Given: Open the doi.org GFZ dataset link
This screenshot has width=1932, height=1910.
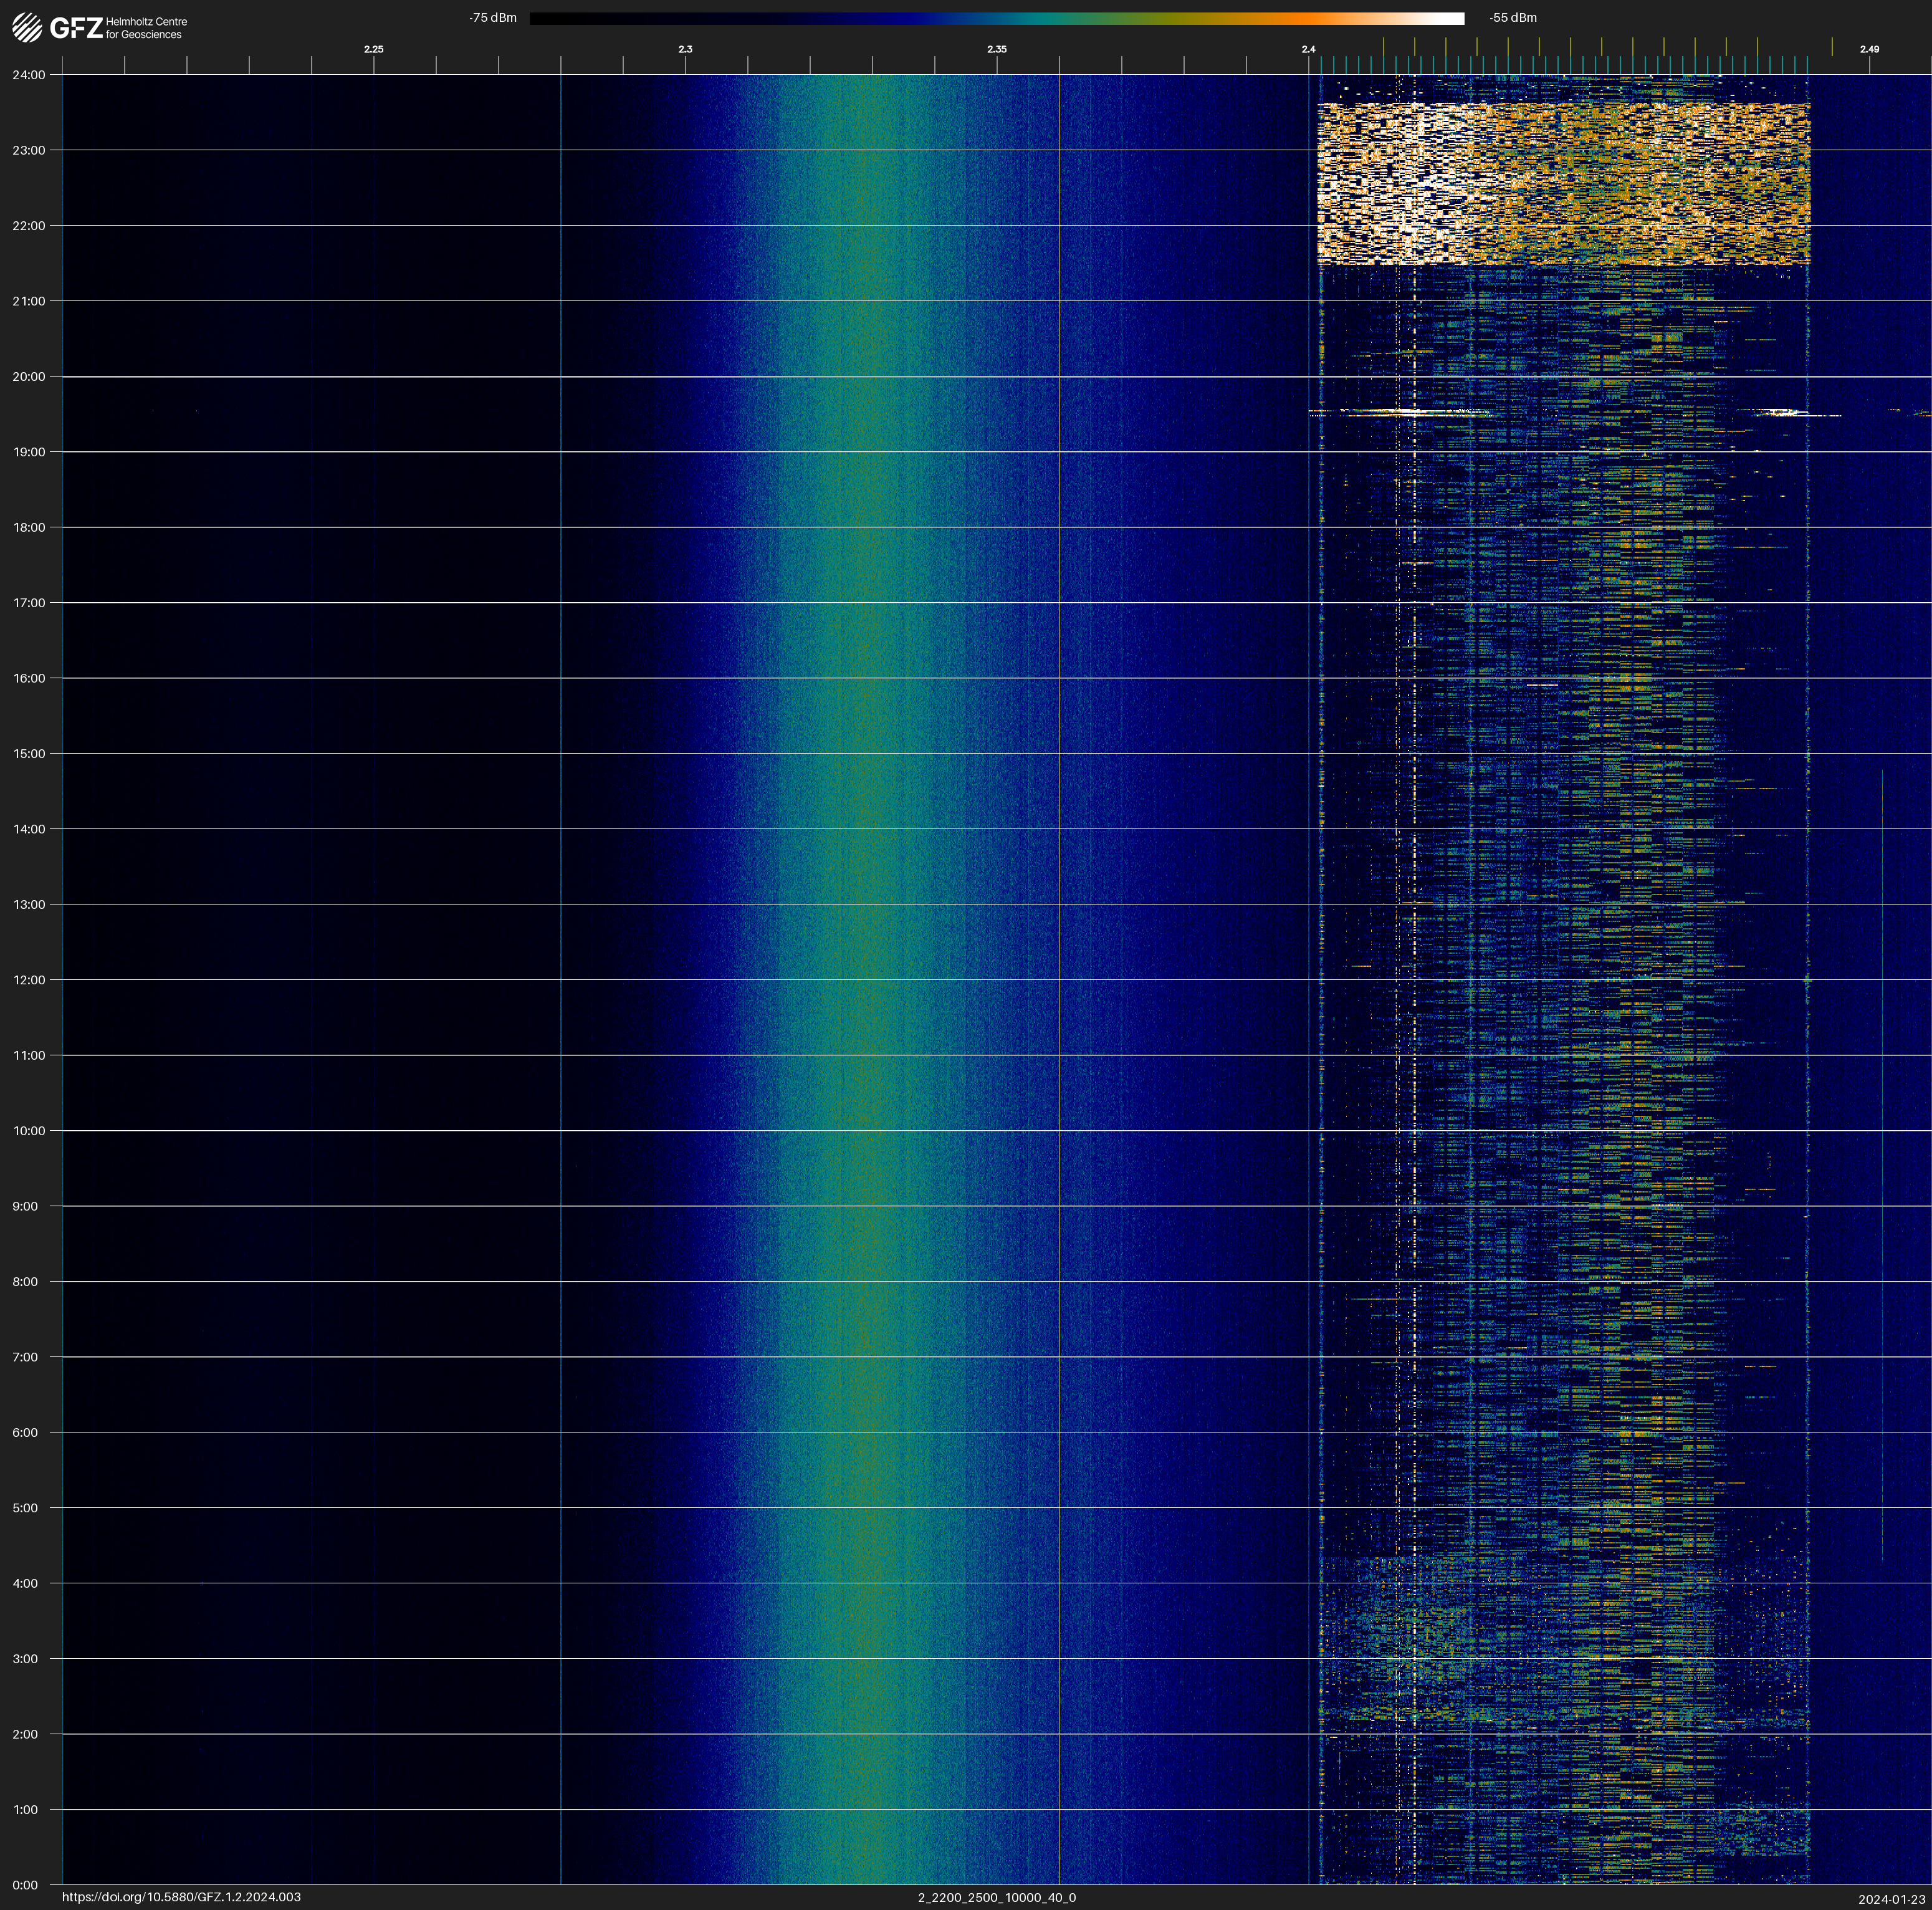Looking at the screenshot, I should point(181,1897).
